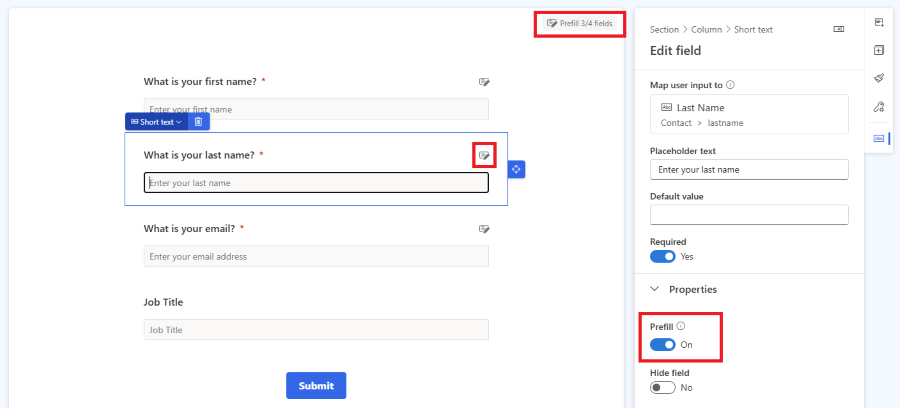Enable the Hide field toggle
This screenshot has height=408, width=900.
click(663, 387)
